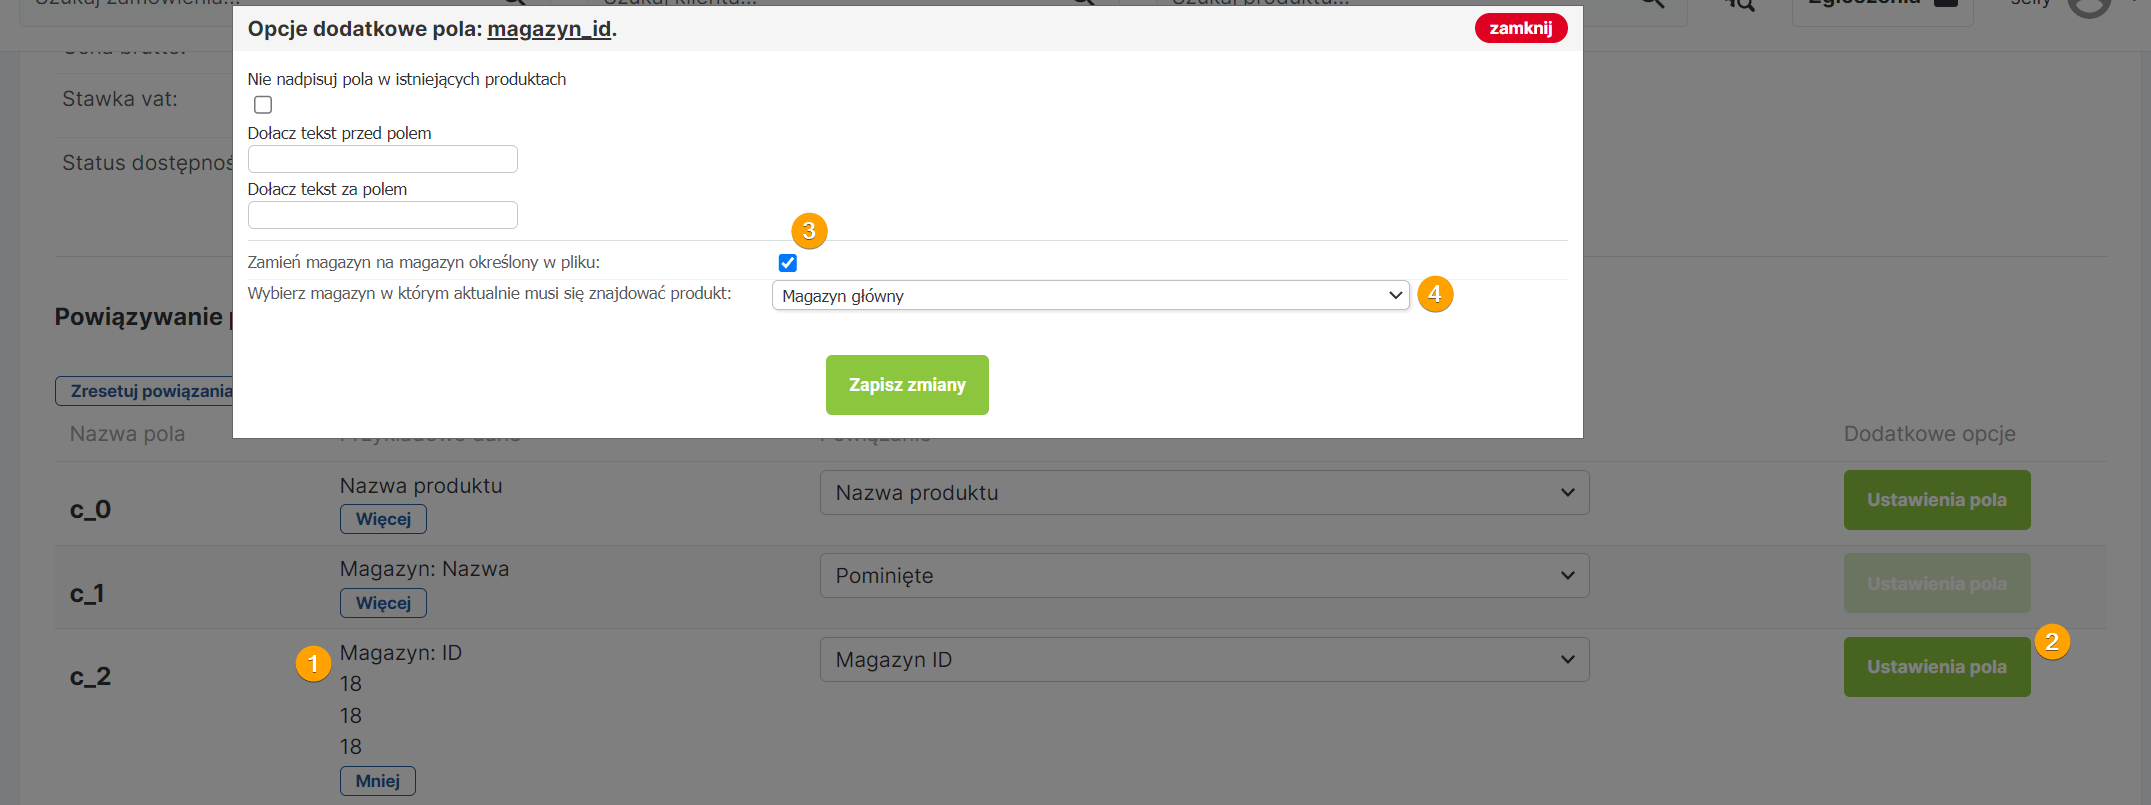Open the 'Magazyn główny' warehouse dropdown

tap(1090, 296)
